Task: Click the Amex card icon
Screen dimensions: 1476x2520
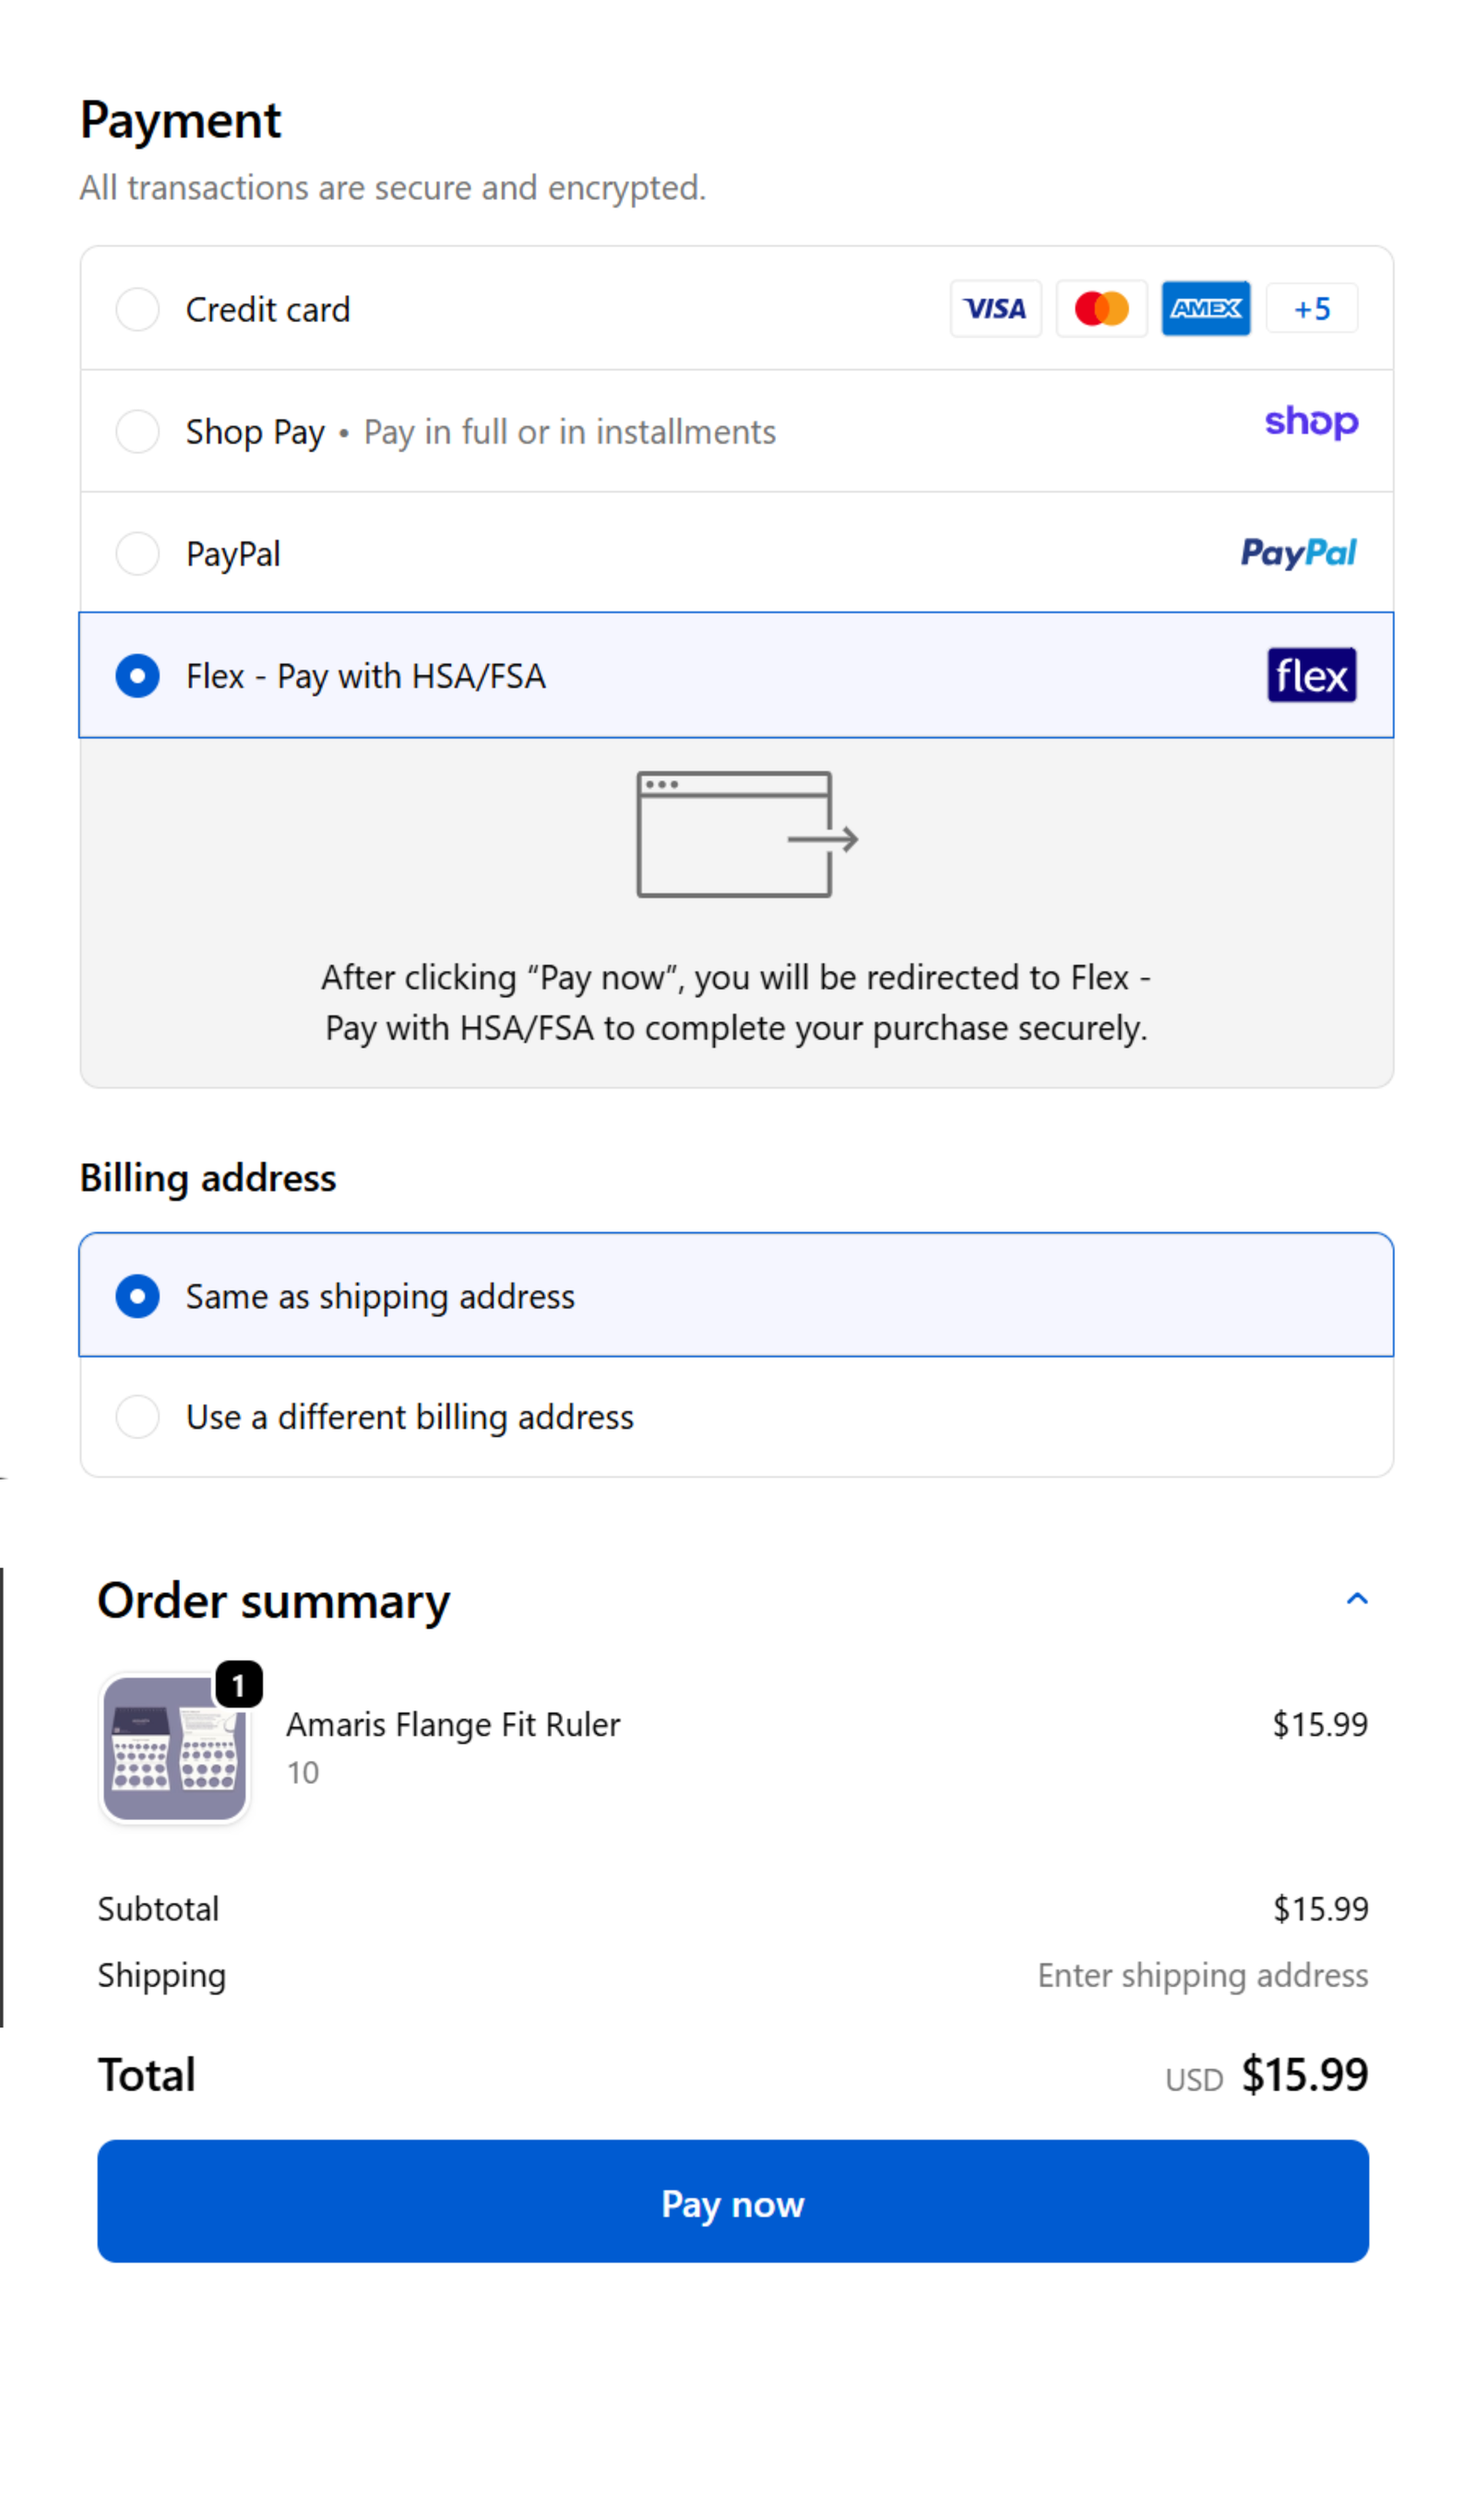Action: click(1205, 309)
